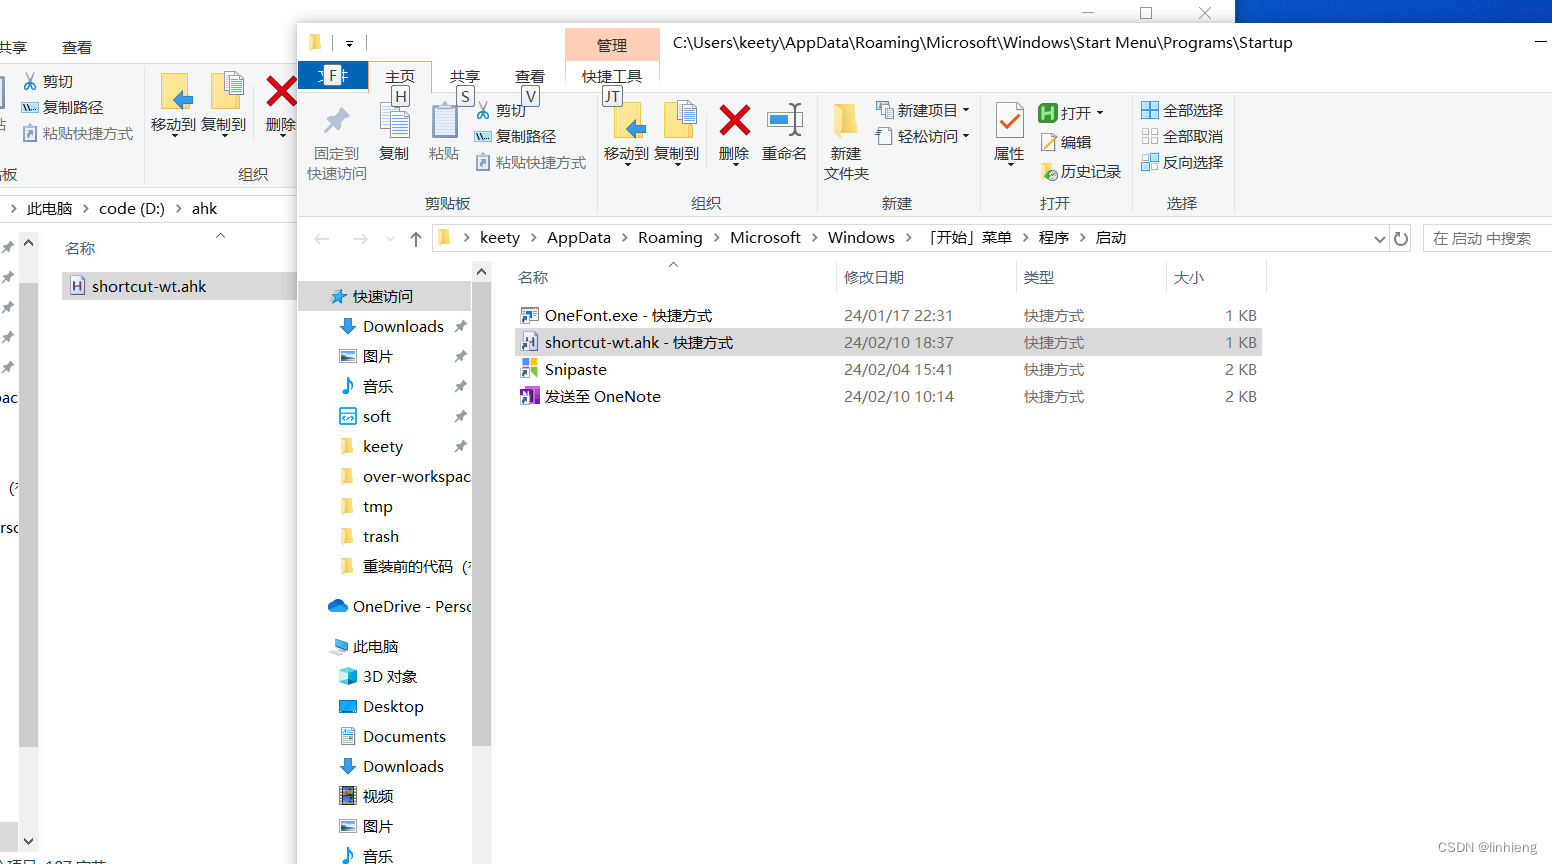Click 编辑 in the 打开 group
The width and height of the screenshot is (1552, 864).
1066,142
